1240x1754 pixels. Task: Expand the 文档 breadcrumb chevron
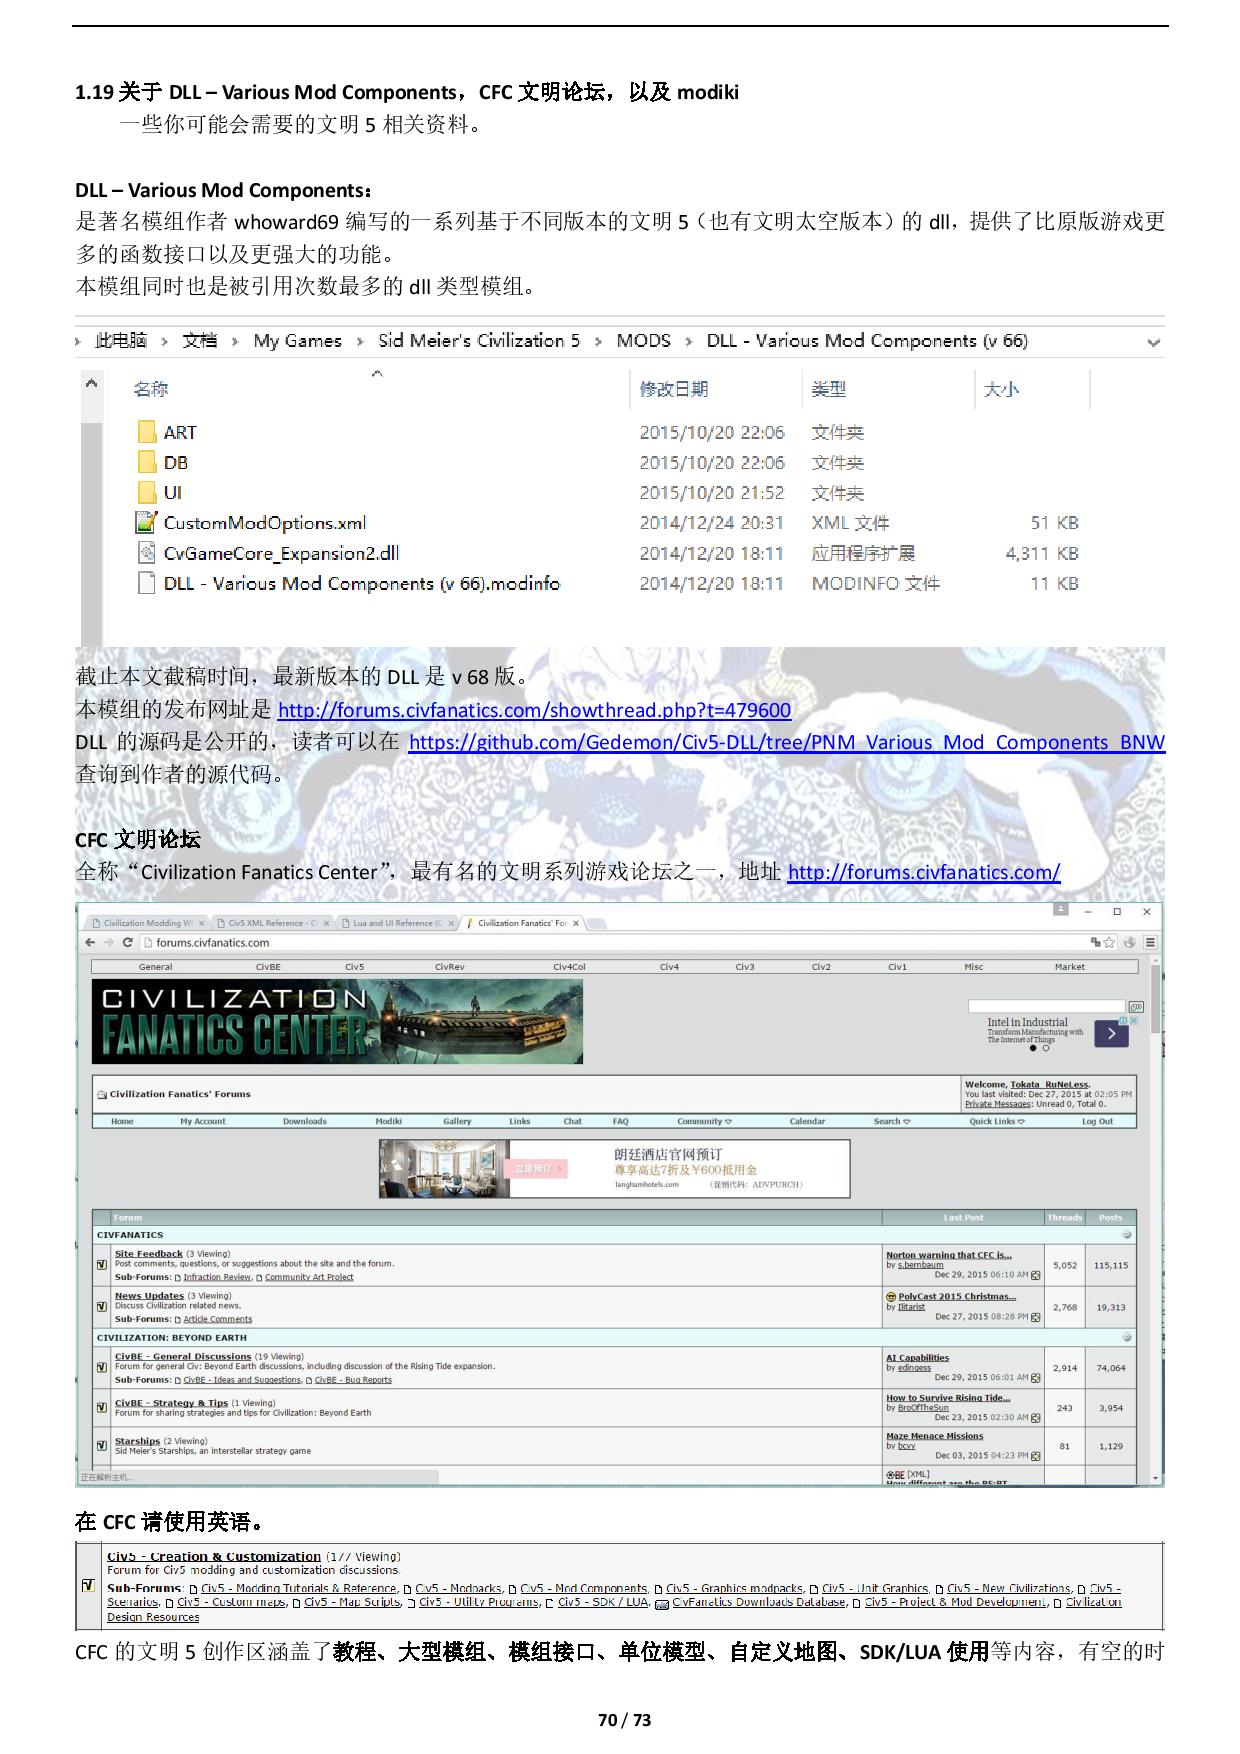(234, 342)
